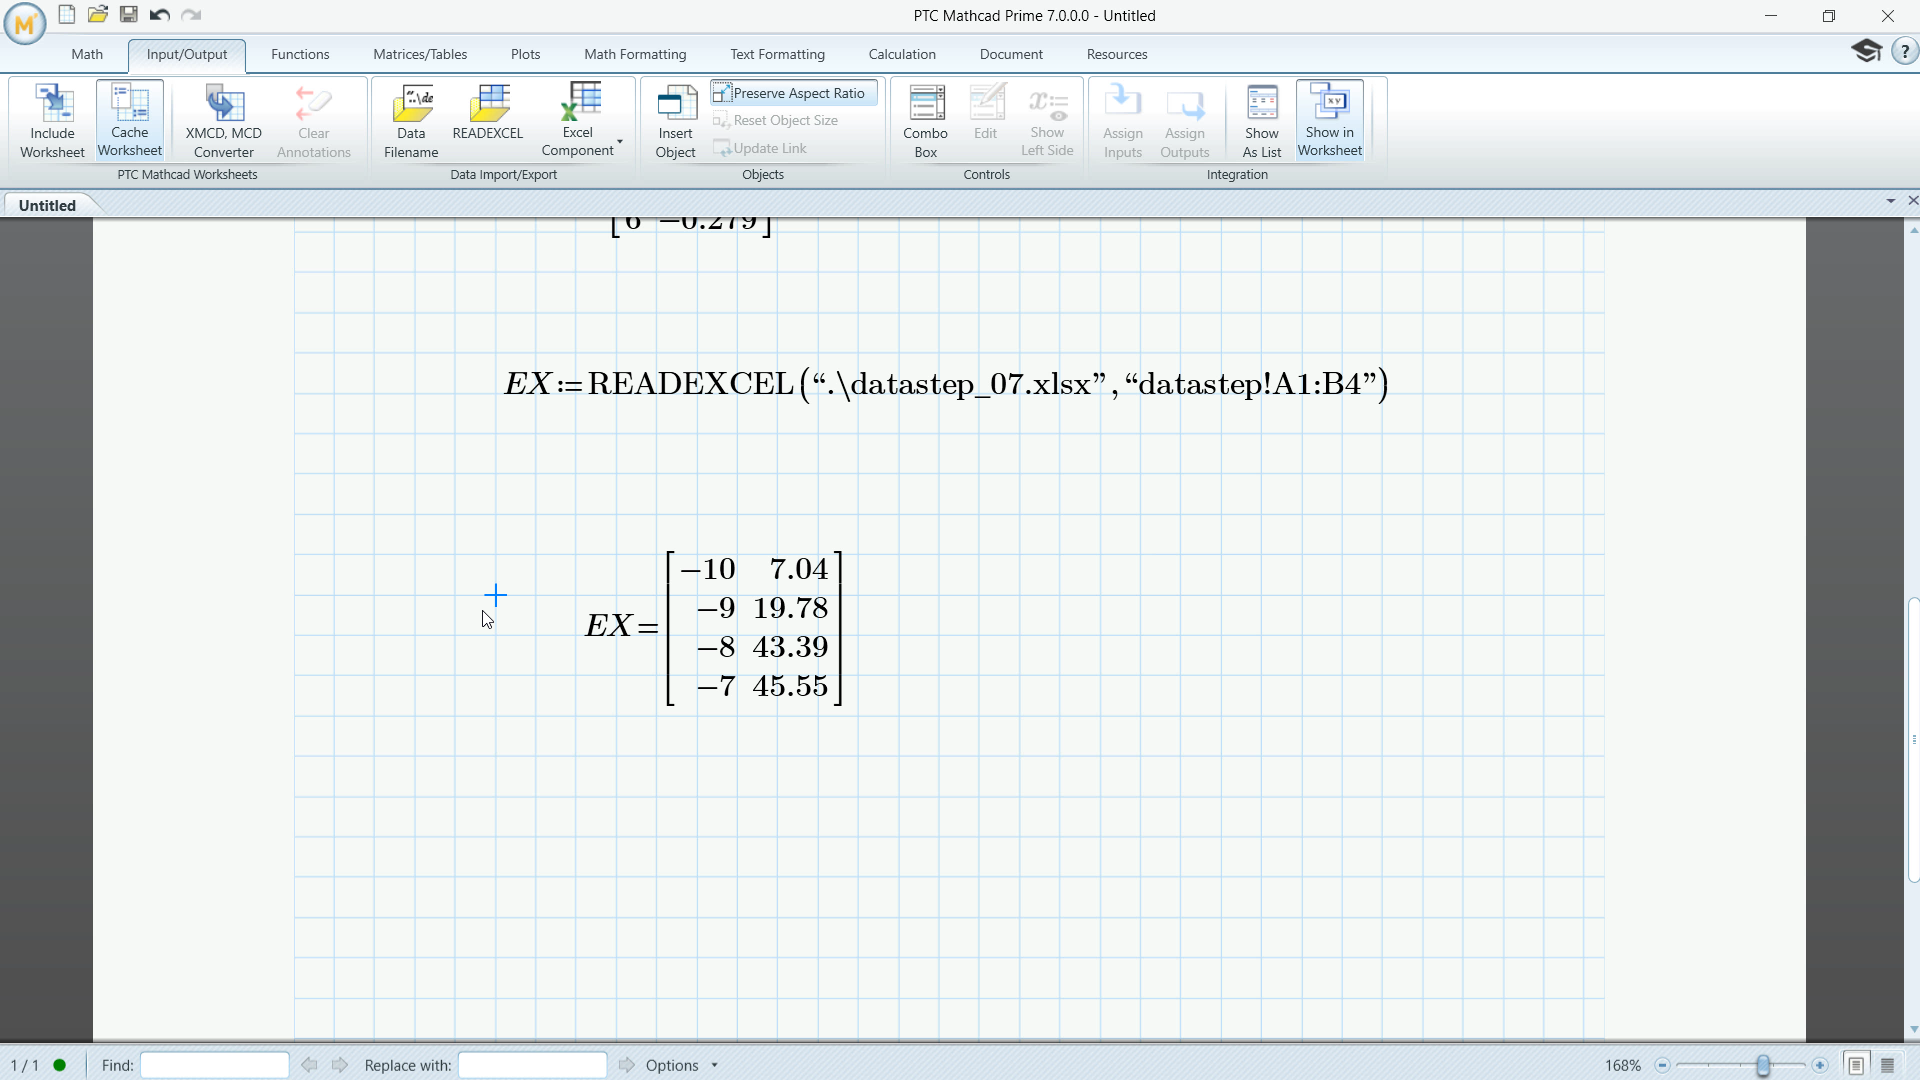Expand the Excel Component dropdown arrow

620,142
